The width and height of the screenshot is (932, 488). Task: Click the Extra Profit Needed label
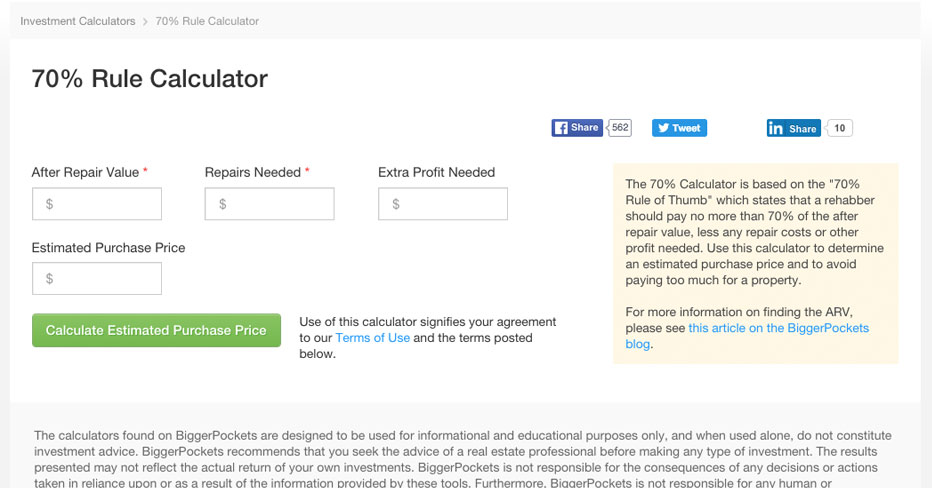coord(436,172)
